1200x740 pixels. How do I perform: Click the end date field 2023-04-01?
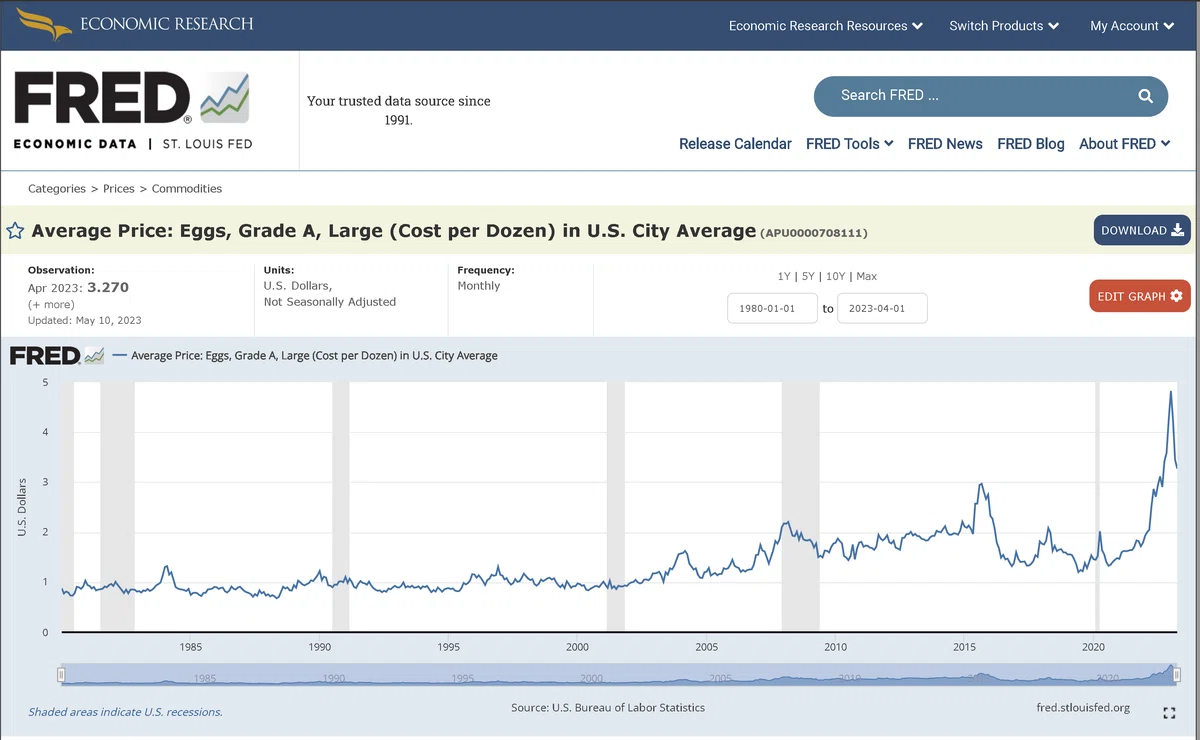tap(882, 309)
